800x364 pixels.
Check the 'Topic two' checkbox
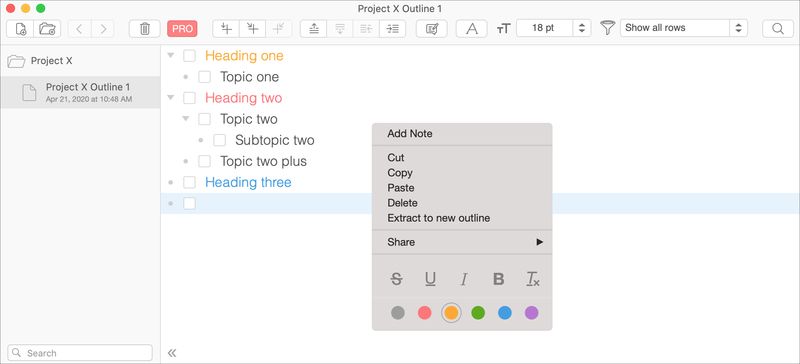pyautogui.click(x=205, y=119)
